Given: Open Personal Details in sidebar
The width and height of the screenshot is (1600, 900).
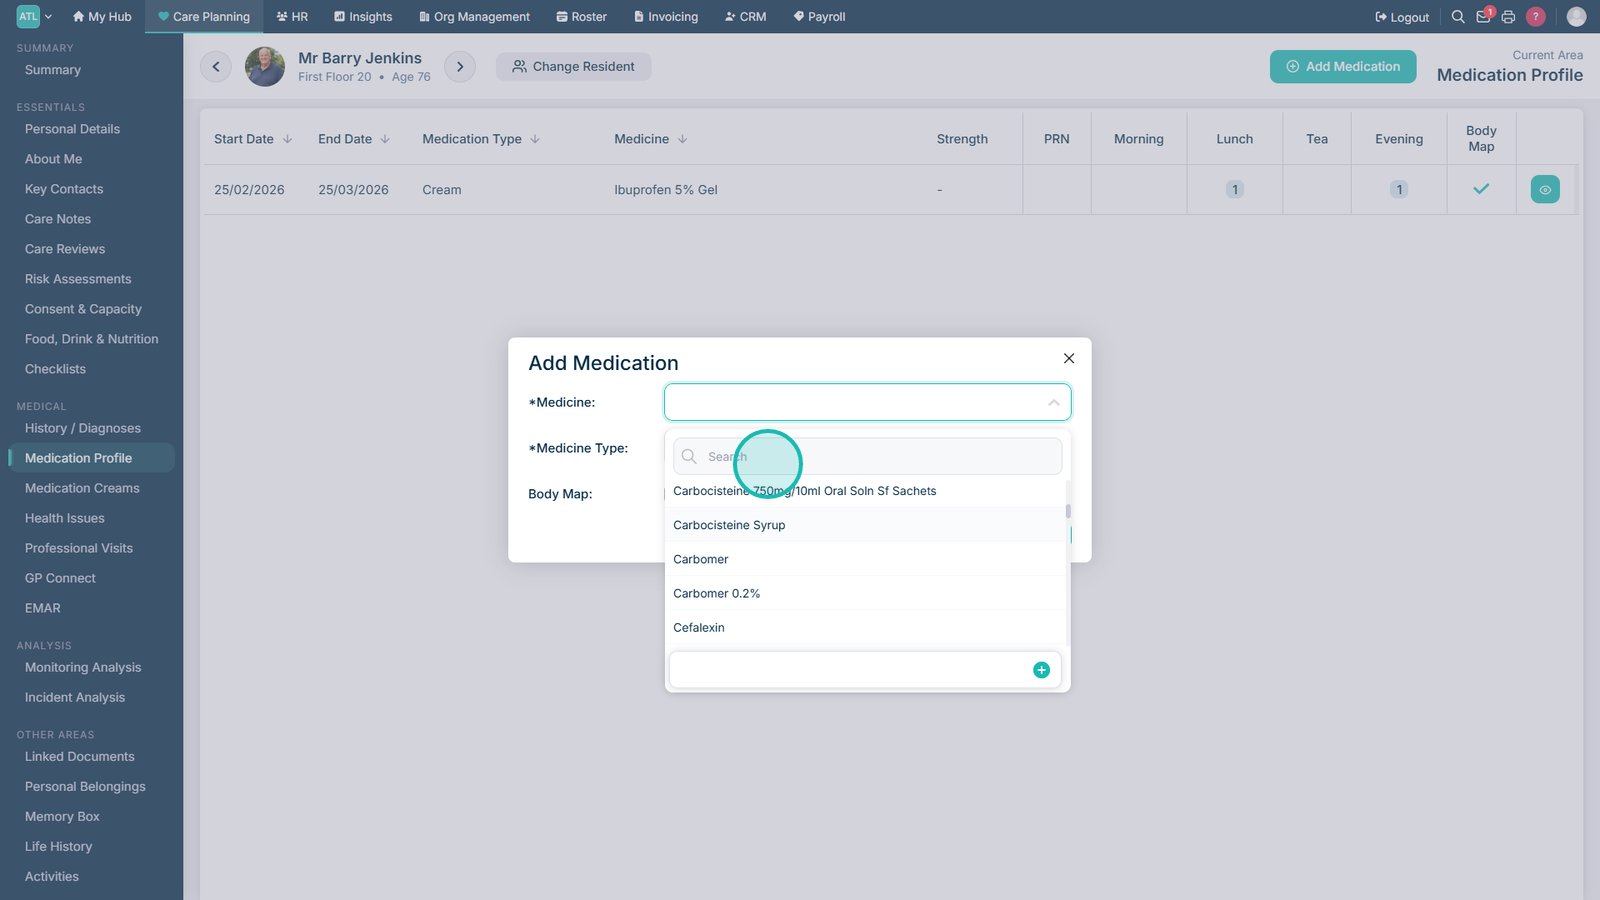Looking at the screenshot, I should [x=72, y=129].
